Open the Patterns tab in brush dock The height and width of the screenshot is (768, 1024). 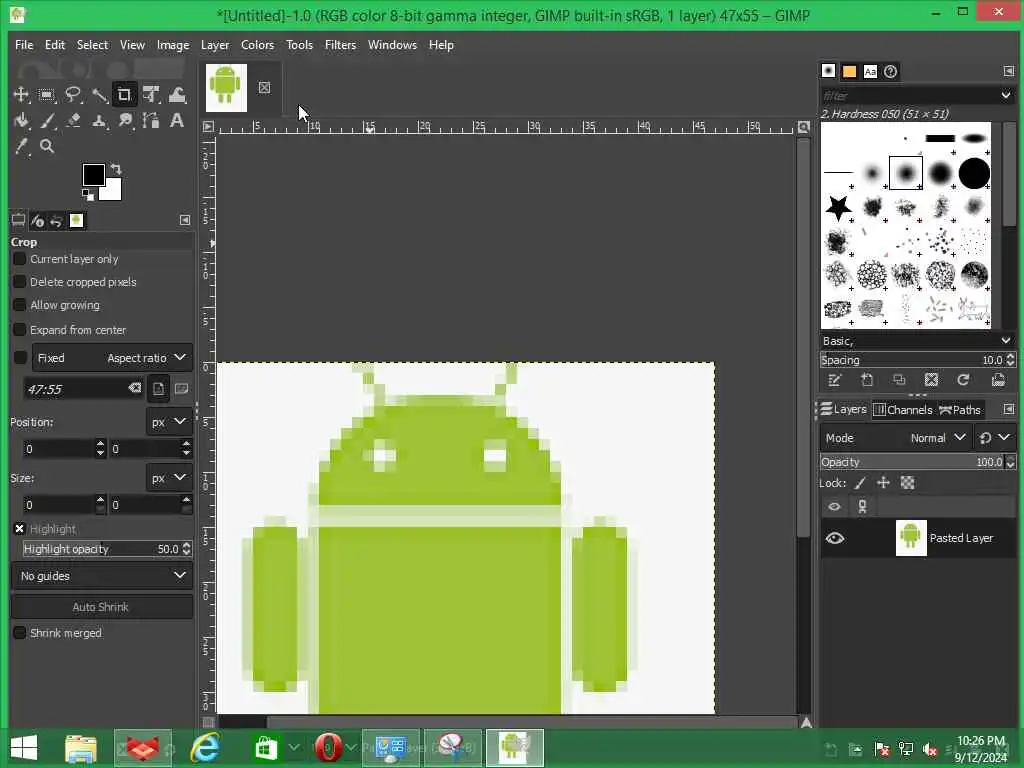(849, 72)
